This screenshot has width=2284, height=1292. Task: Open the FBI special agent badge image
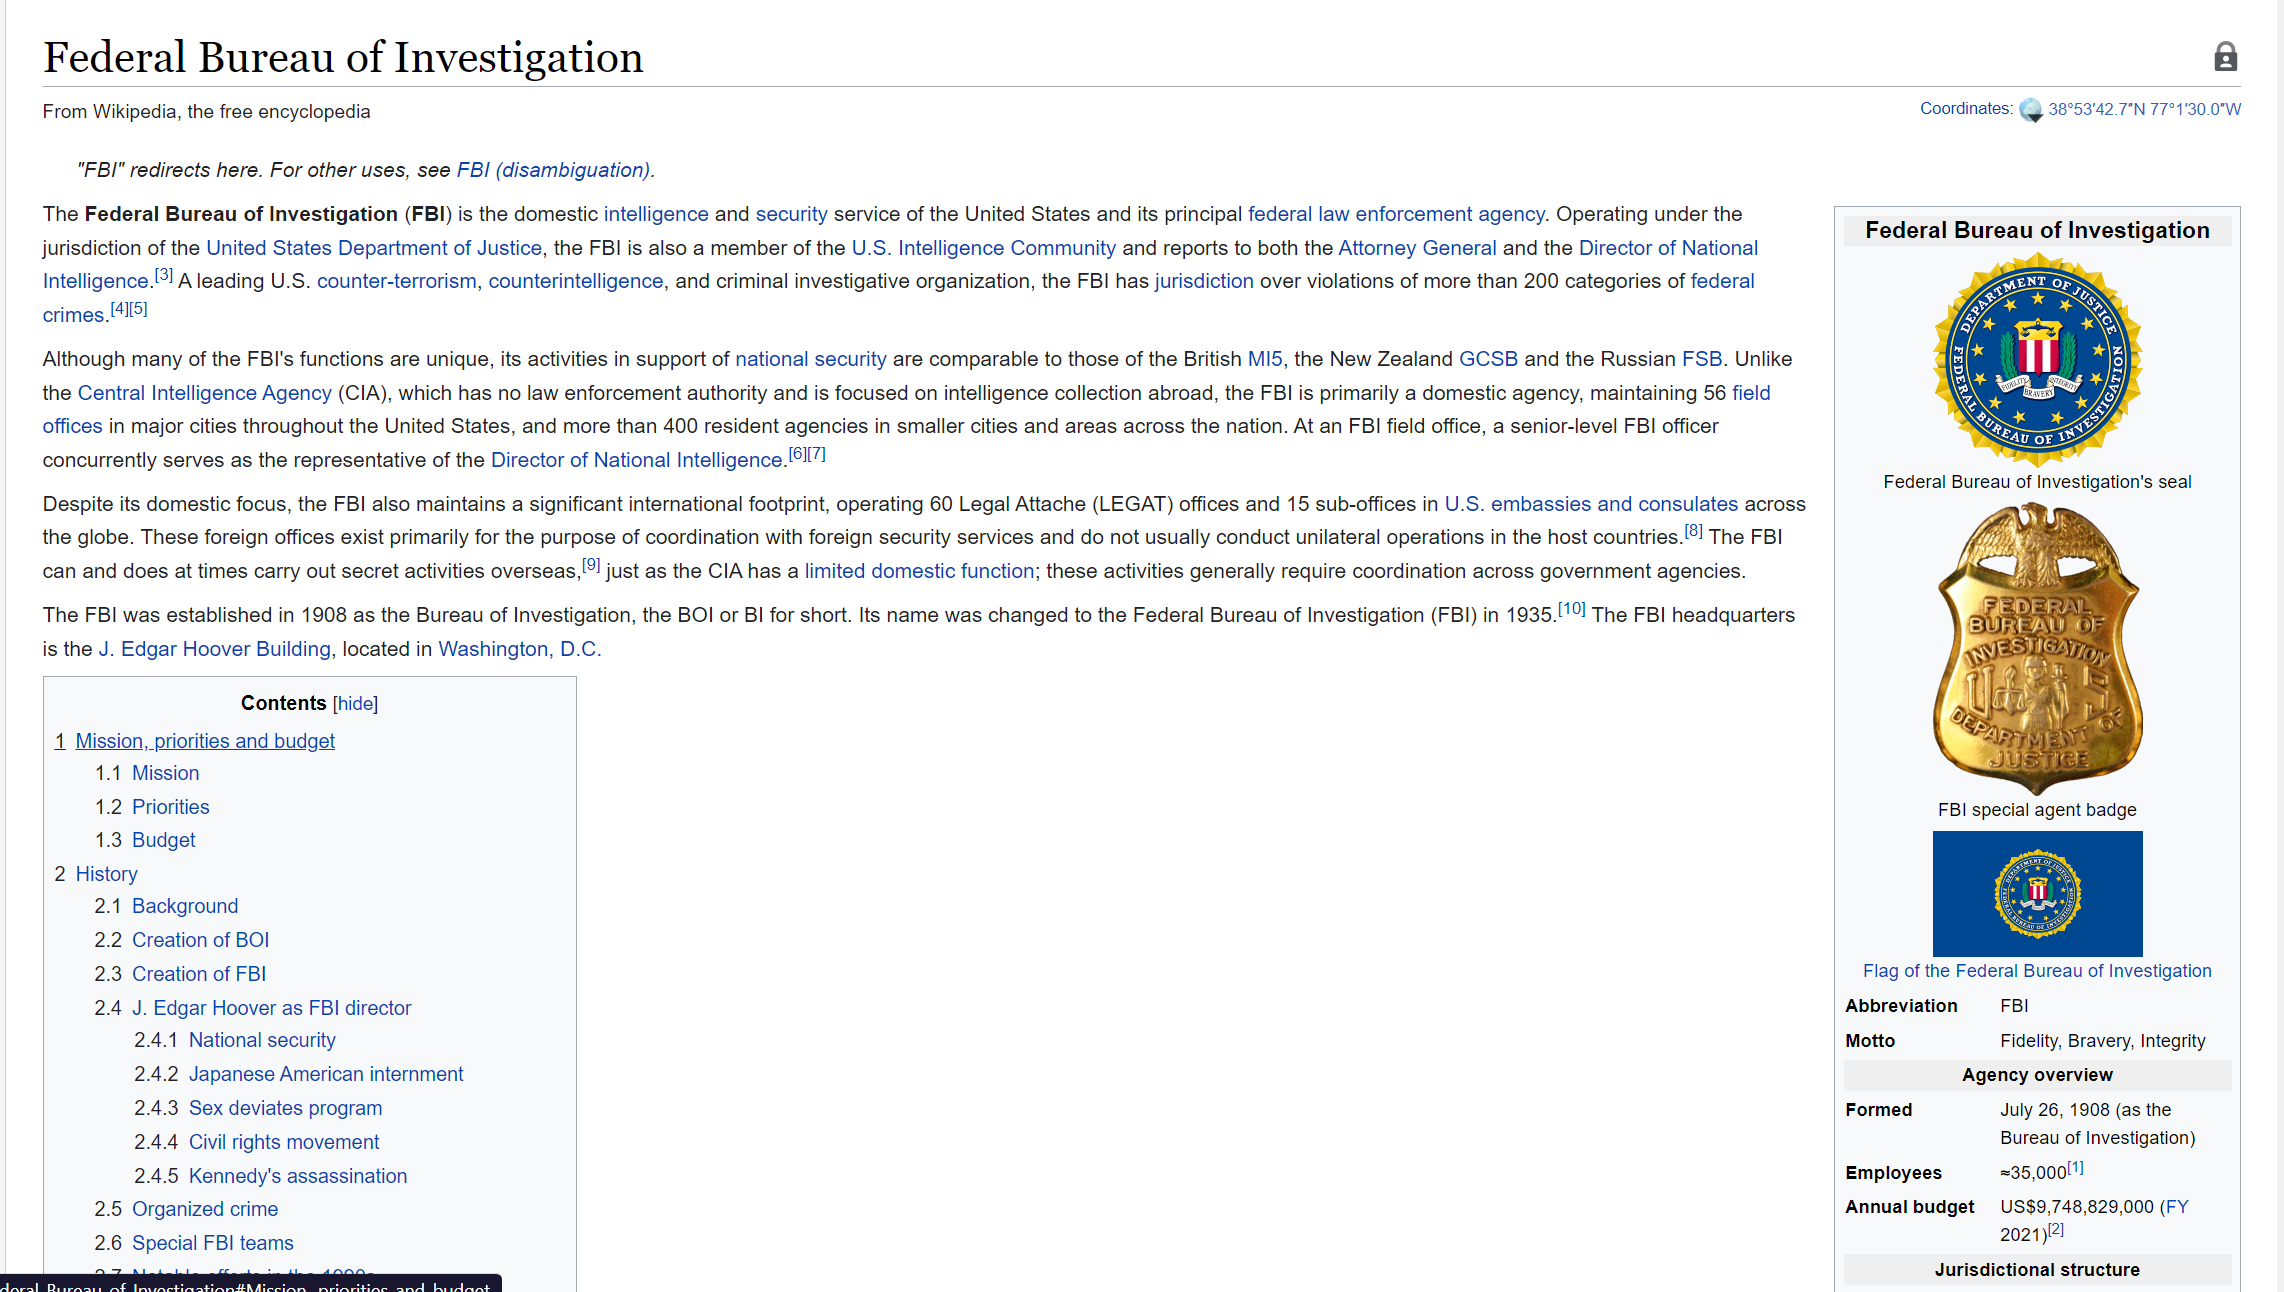(2037, 648)
